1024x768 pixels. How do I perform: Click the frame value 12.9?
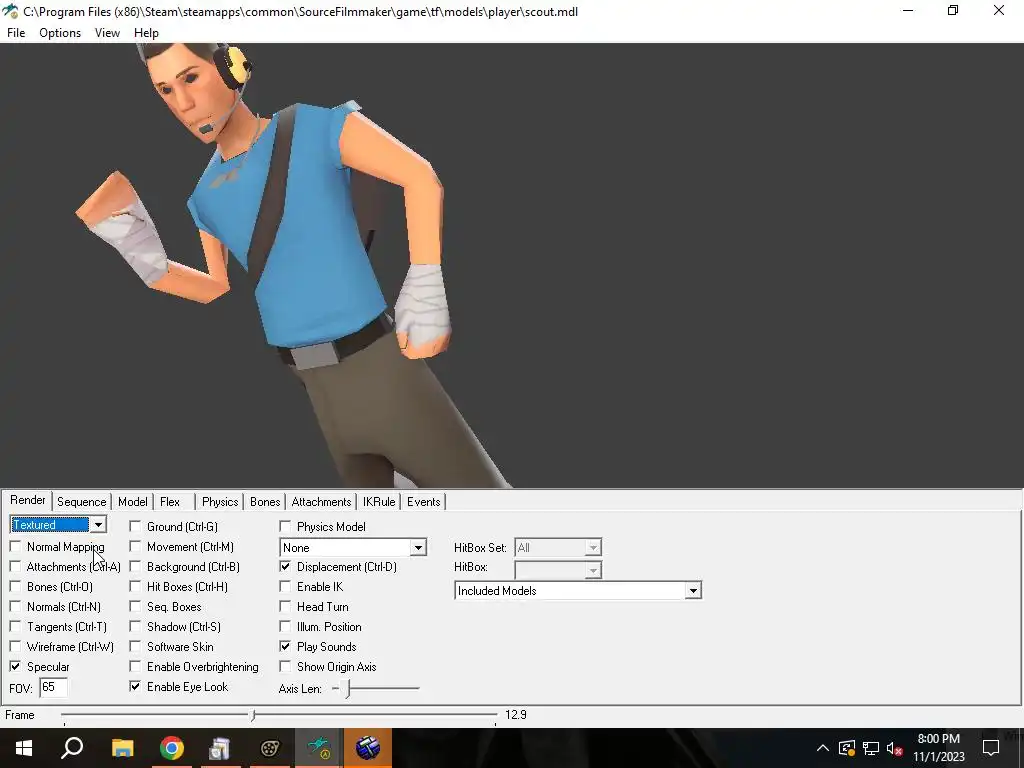pyautogui.click(x=516, y=715)
